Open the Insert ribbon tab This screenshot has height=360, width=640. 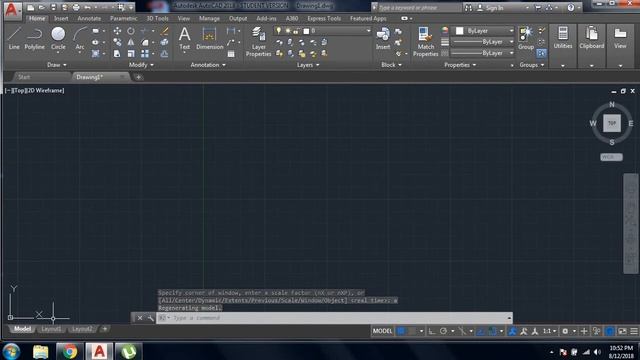coord(61,18)
